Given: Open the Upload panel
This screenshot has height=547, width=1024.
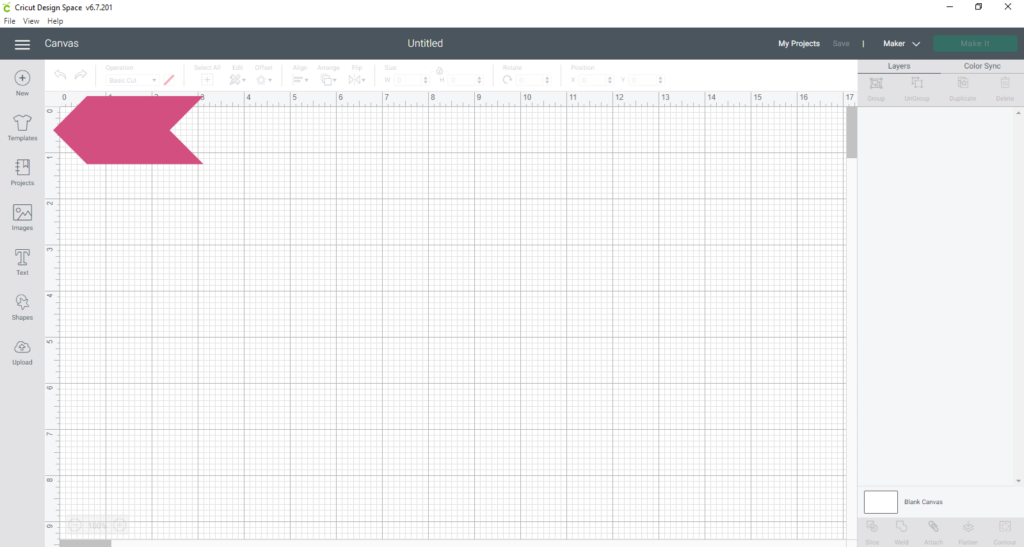Looking at the screenshot, I should [22, 352].
